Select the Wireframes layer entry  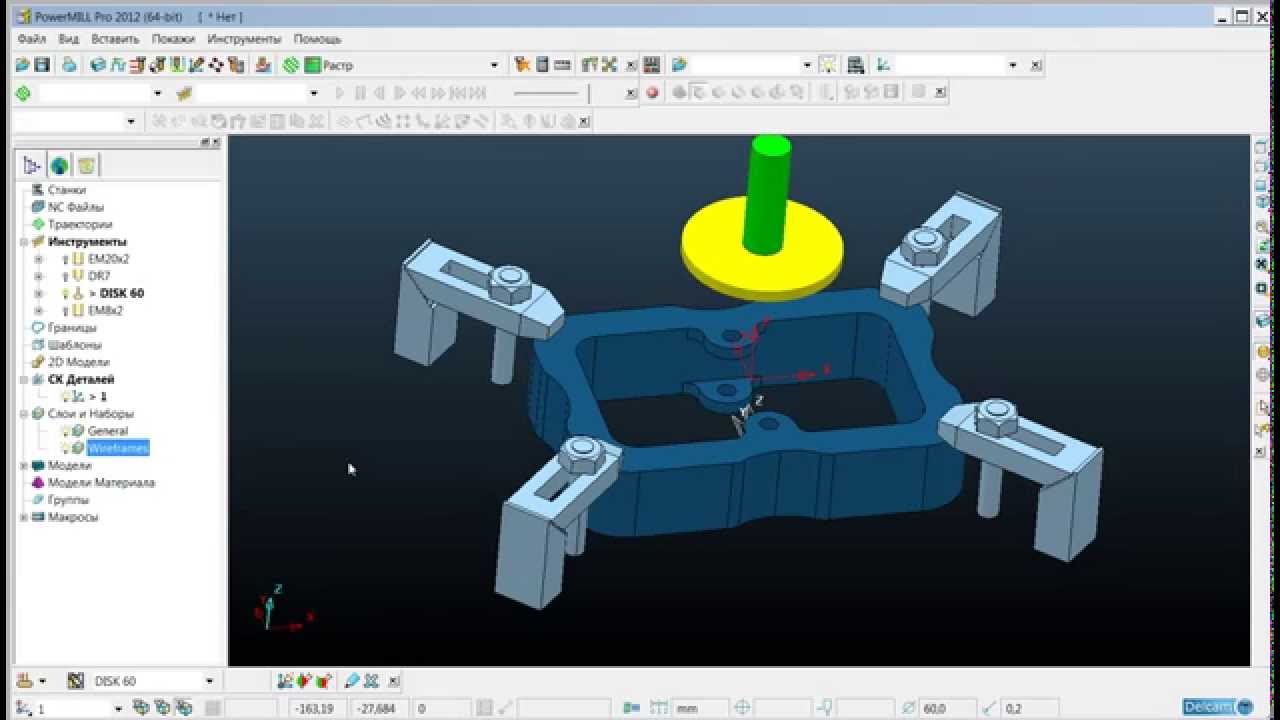pyautogui.click(x=118, y=448)
